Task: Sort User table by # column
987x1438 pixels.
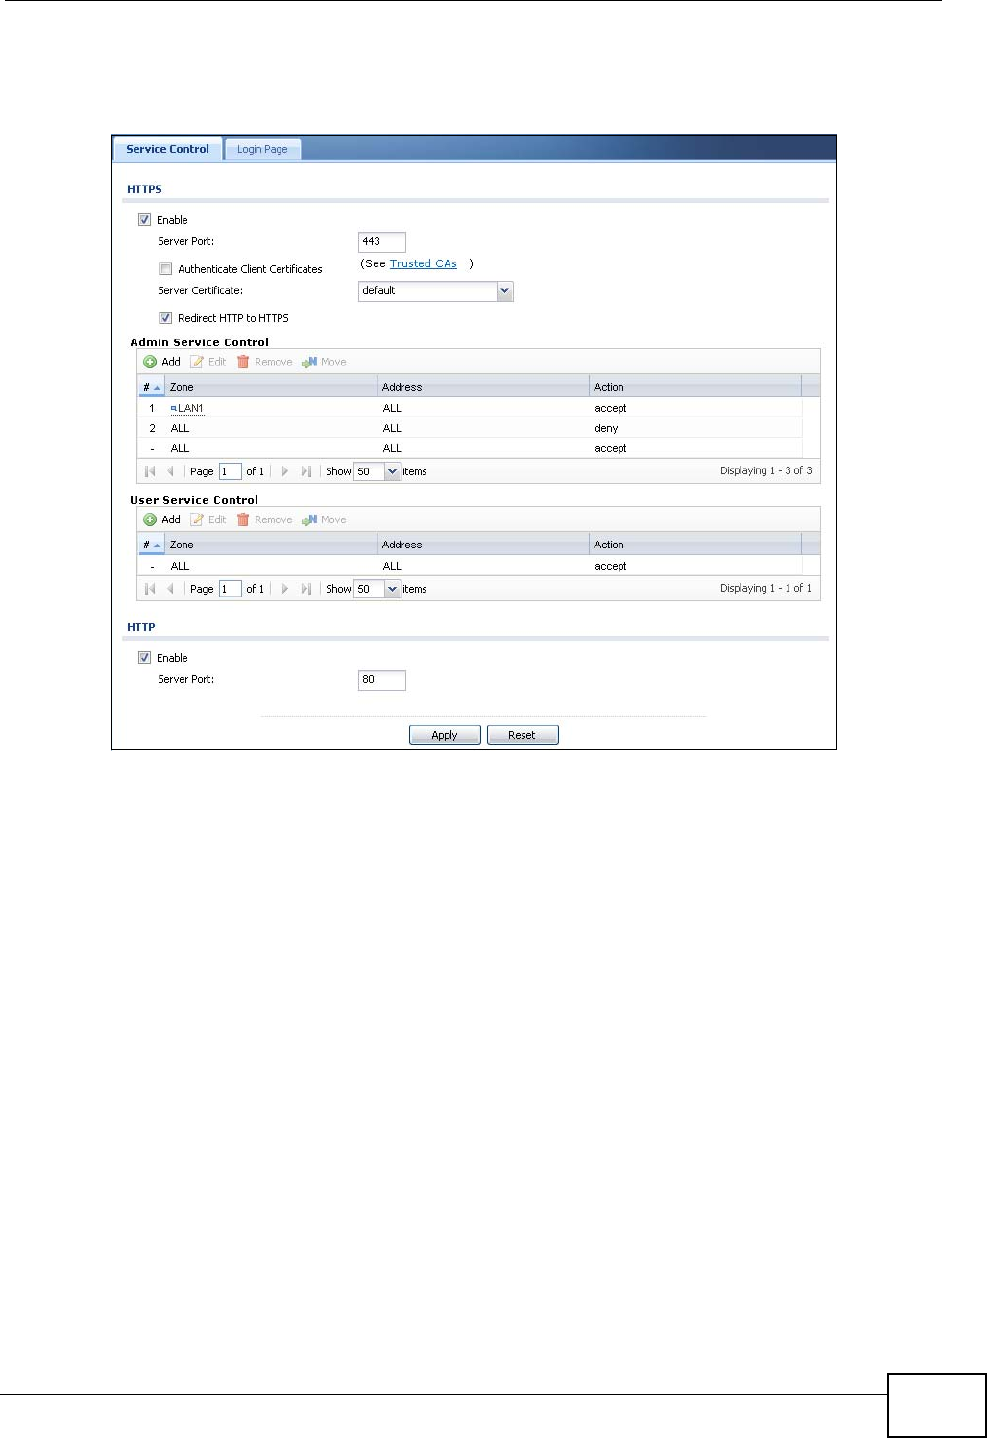Action: click(x=152, y=545)
